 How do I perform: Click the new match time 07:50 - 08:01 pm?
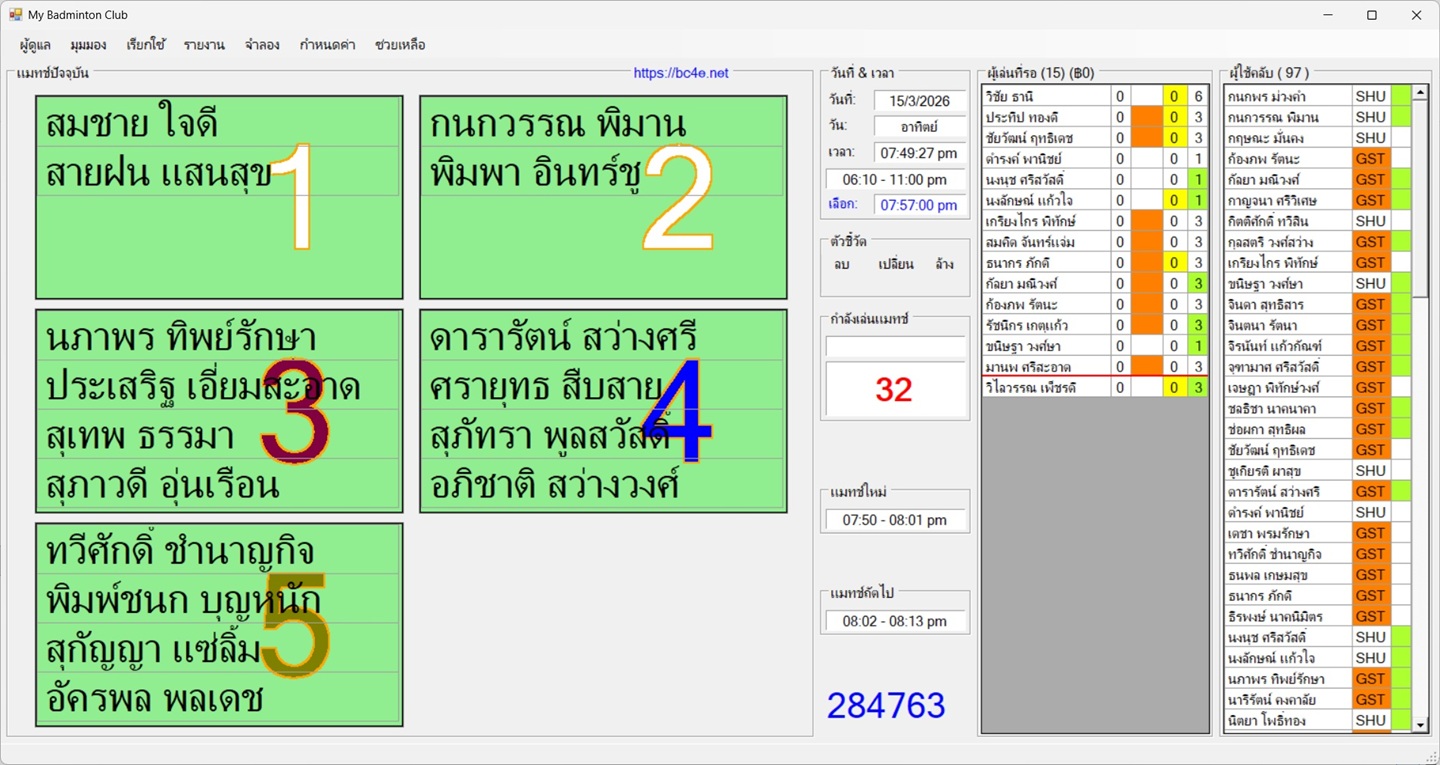tap(895, 520)
